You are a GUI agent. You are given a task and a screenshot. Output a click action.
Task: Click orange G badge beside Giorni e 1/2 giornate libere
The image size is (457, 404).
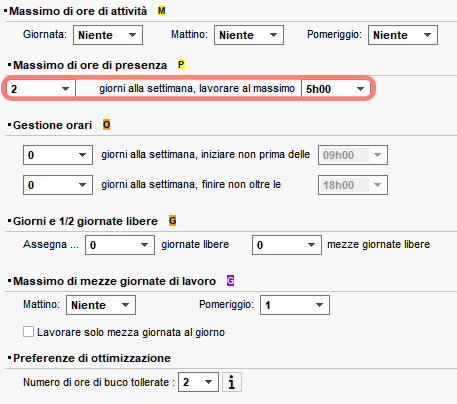172,221
